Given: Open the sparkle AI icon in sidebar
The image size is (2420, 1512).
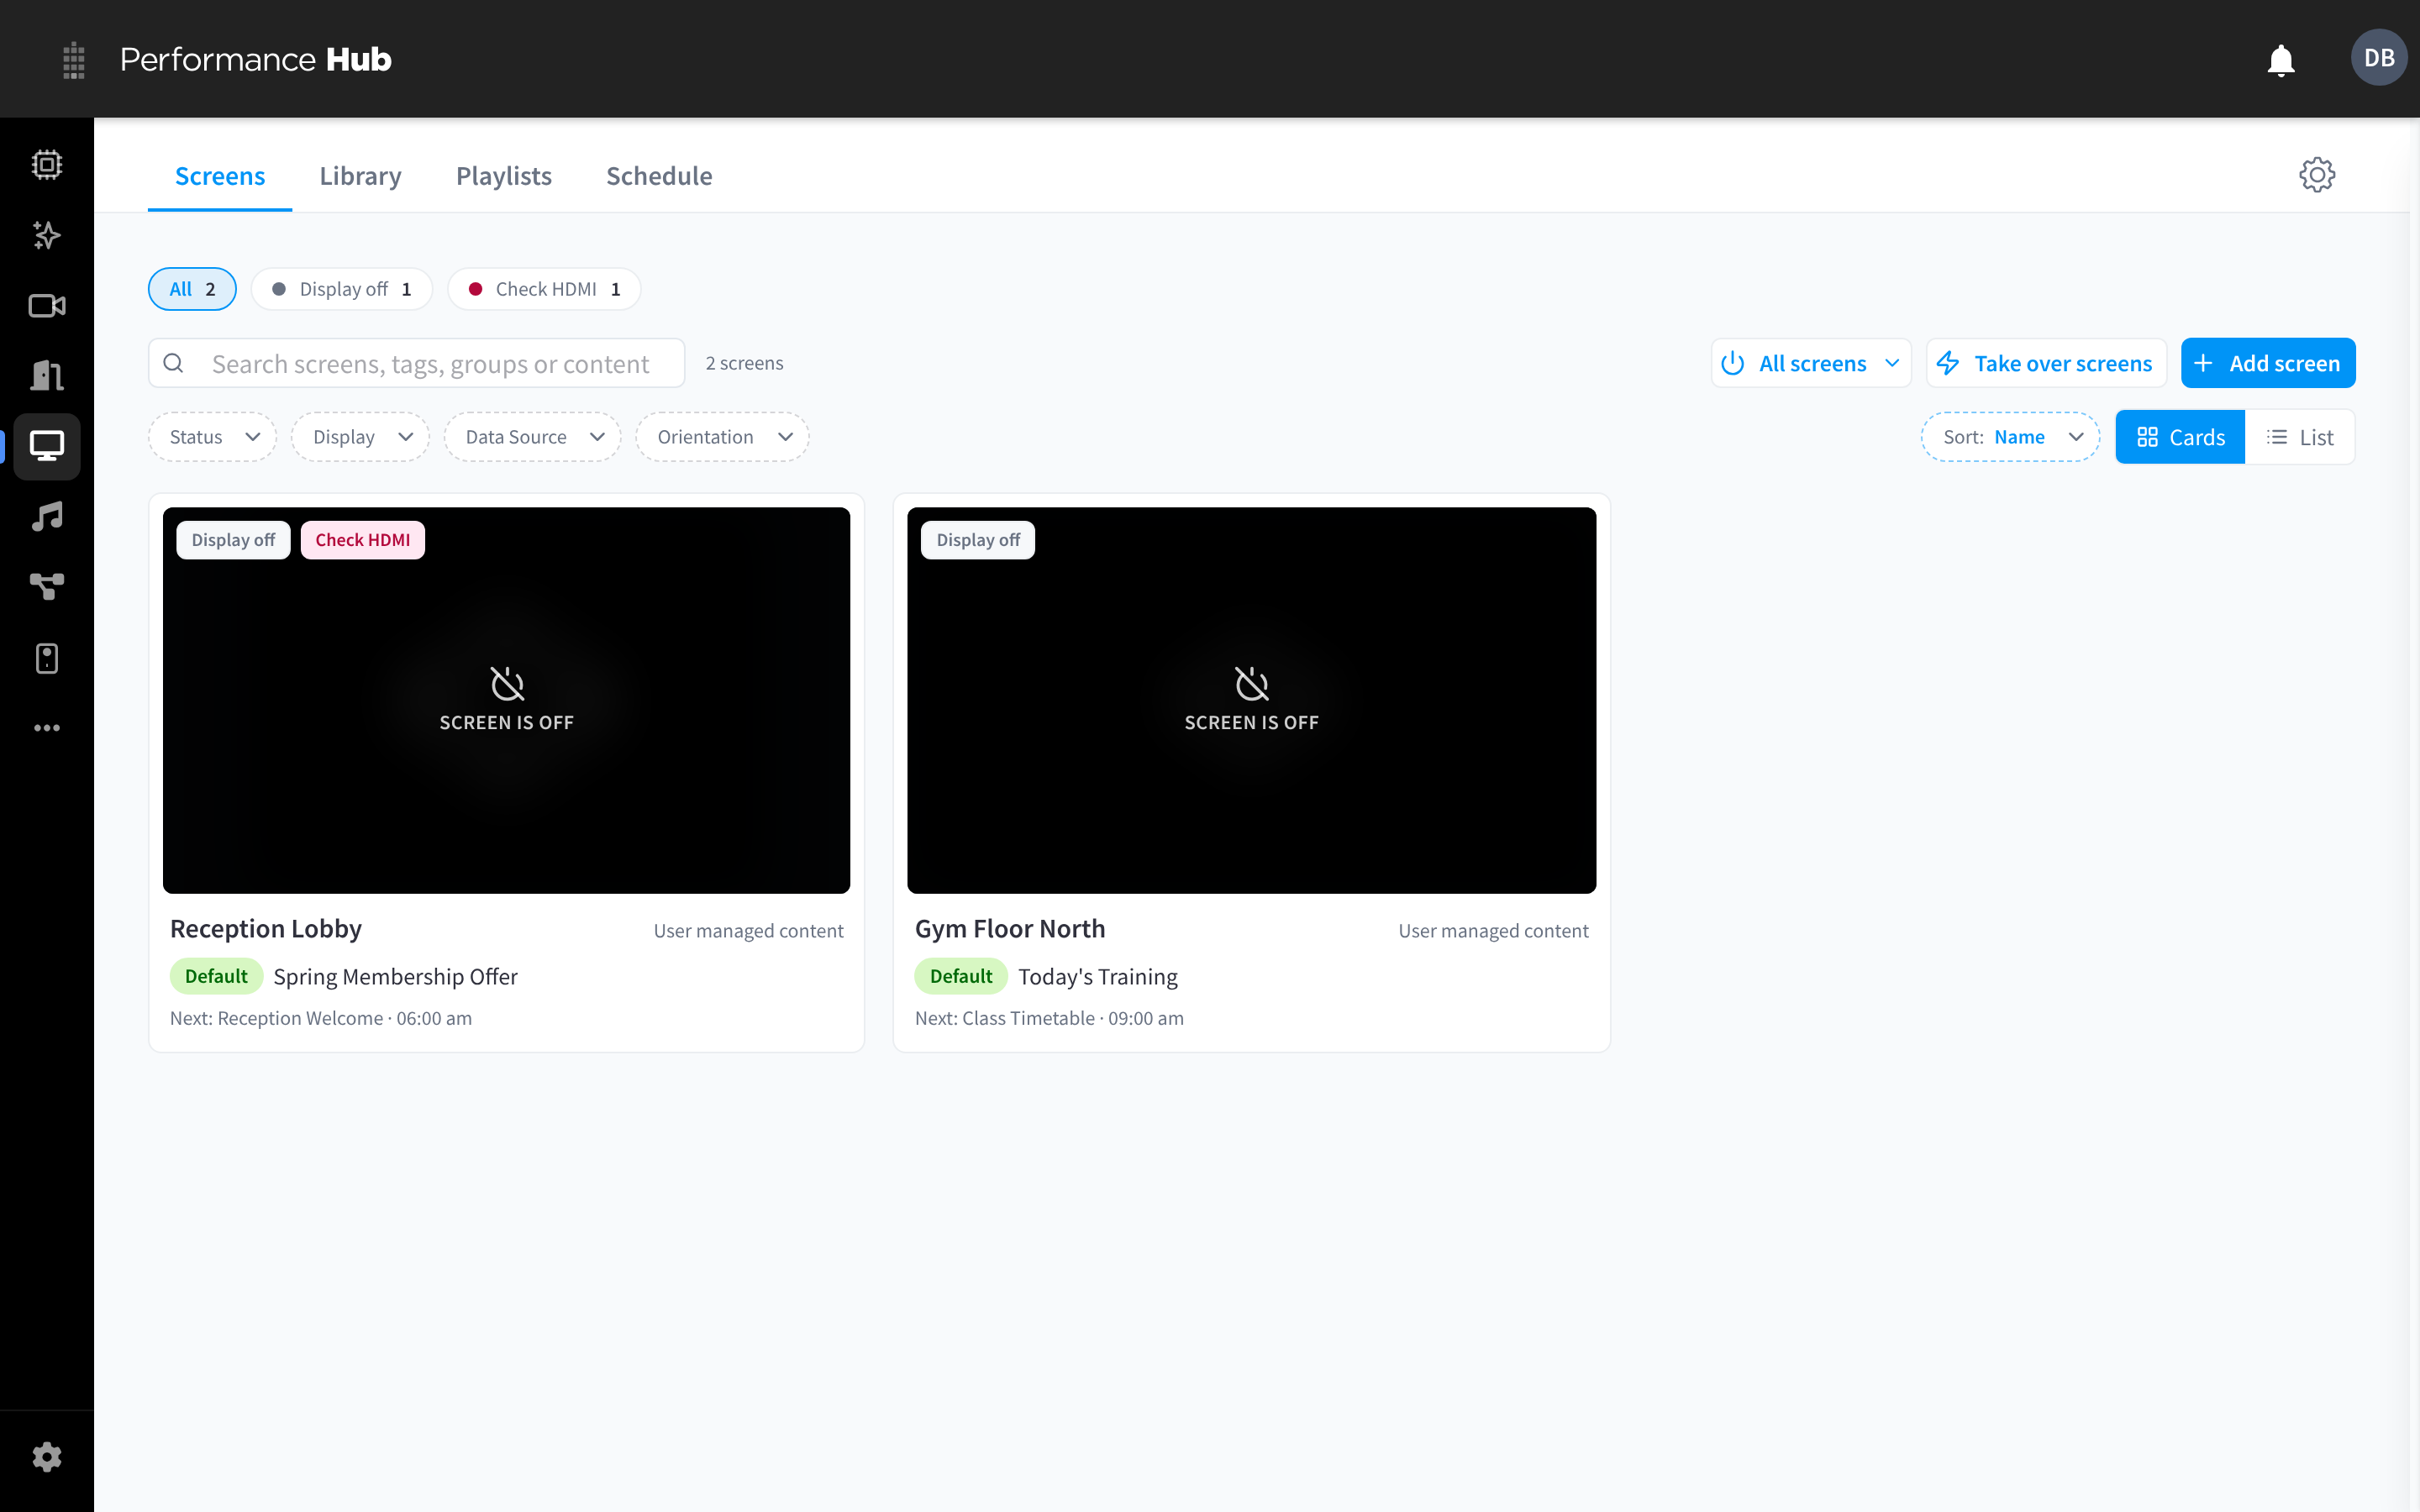Looking at the screenshot, I should tap(47, 235).
